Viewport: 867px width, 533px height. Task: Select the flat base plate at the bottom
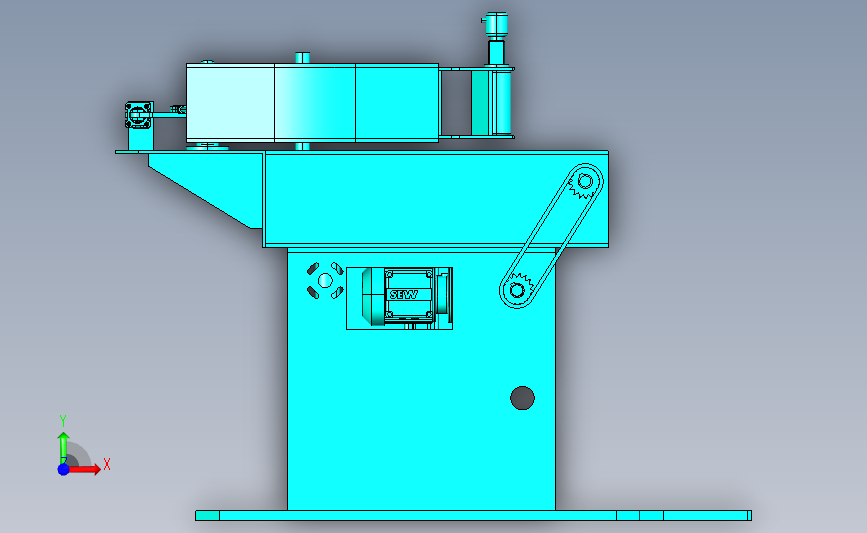coord(473,516)
